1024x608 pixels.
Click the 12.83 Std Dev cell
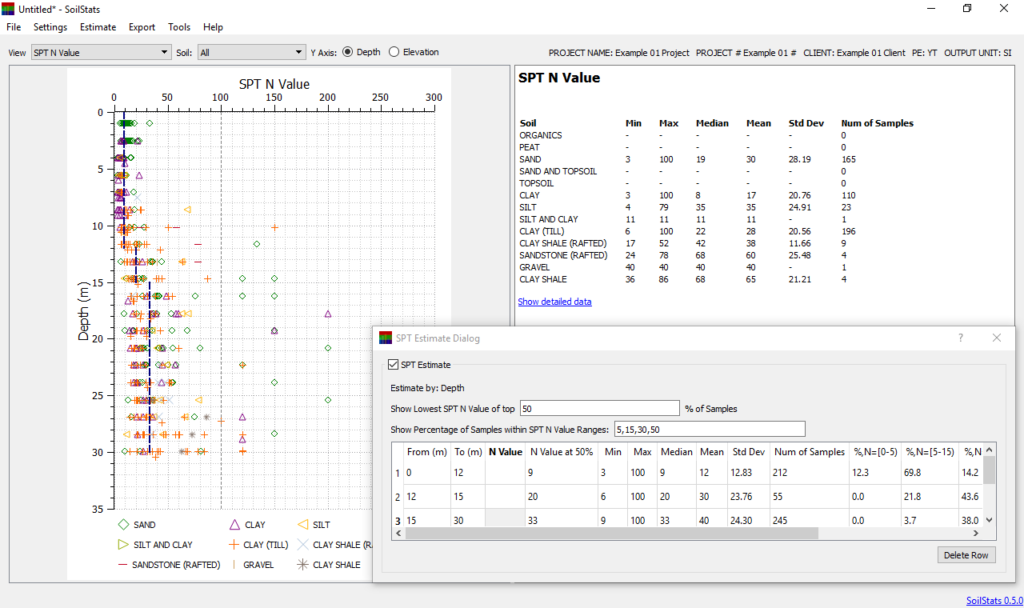(748, 473)
